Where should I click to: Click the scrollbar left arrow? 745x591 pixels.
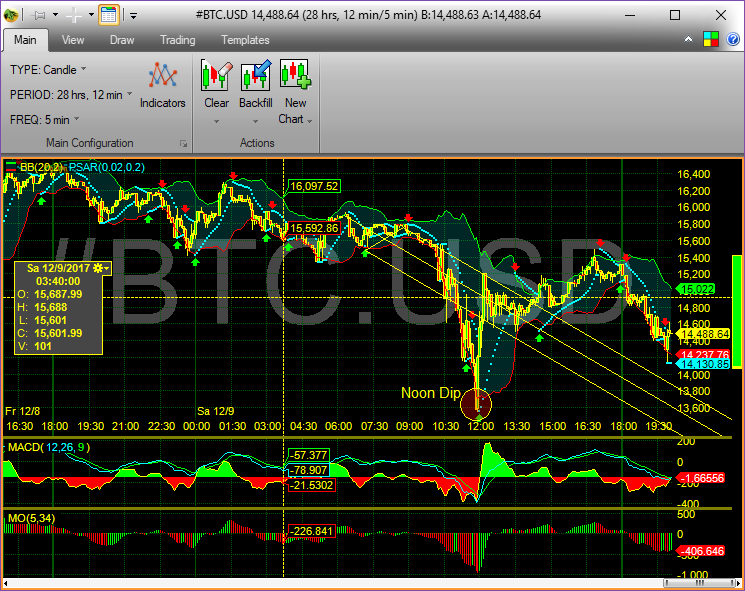pyautogui.click(x=7, y=583)
